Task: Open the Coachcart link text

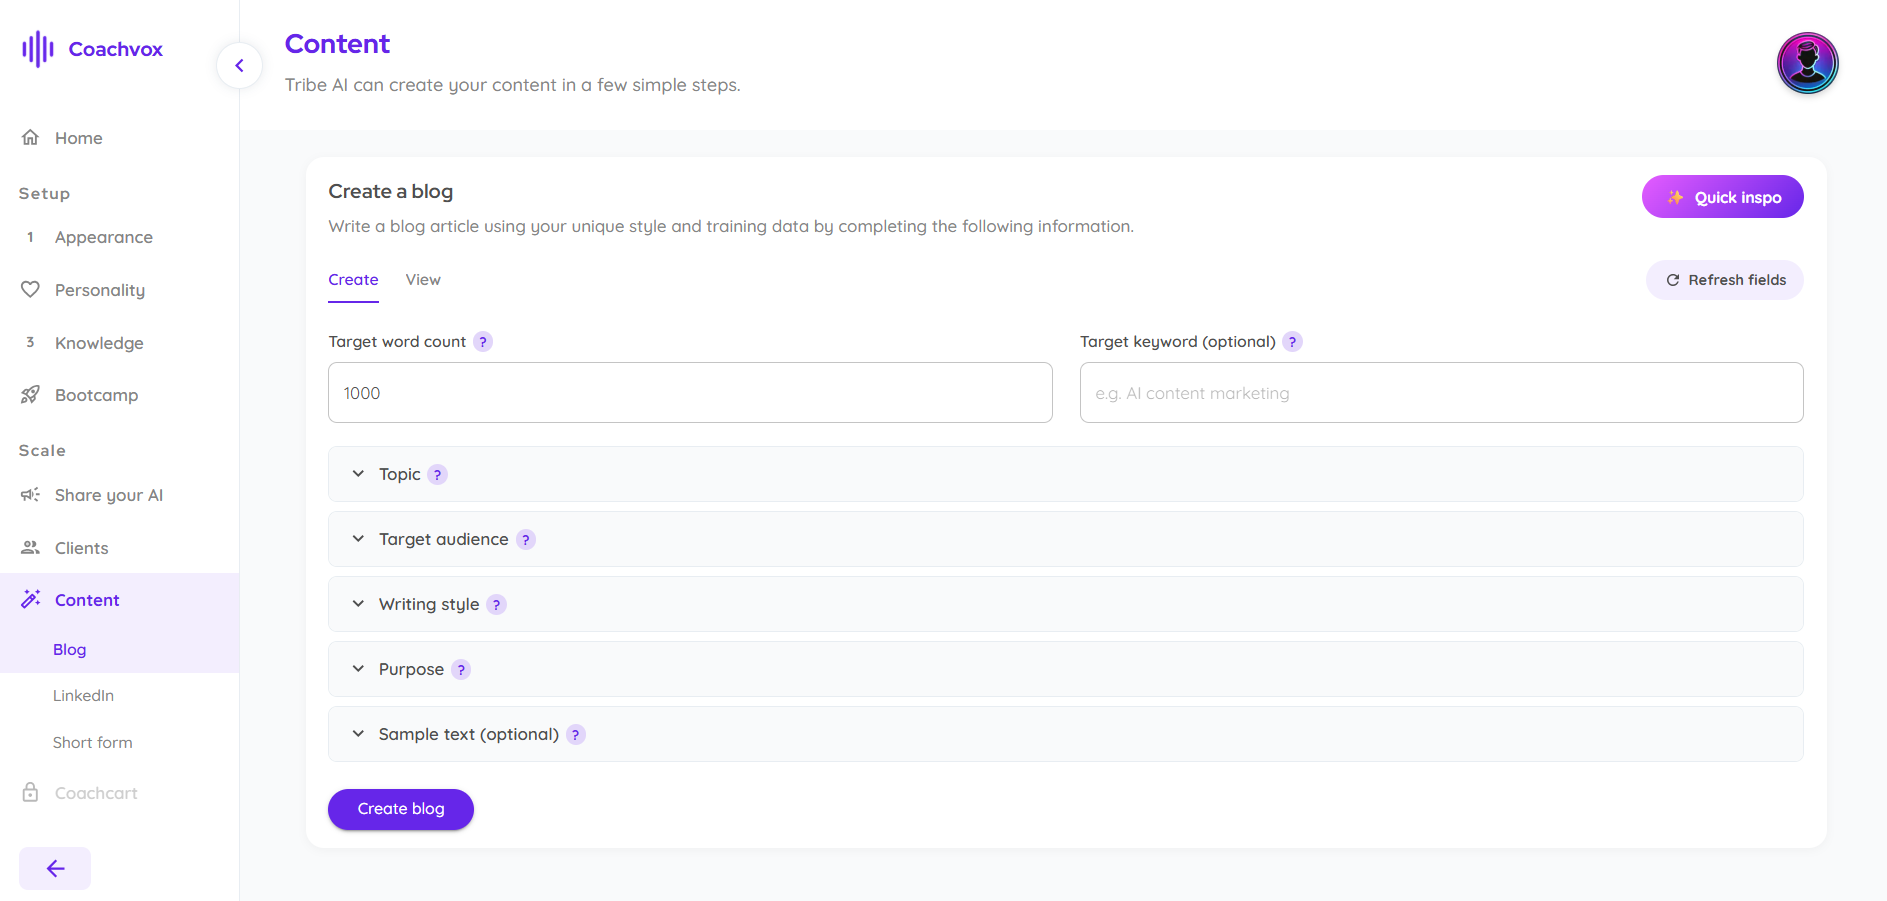Action: [96, 793]
